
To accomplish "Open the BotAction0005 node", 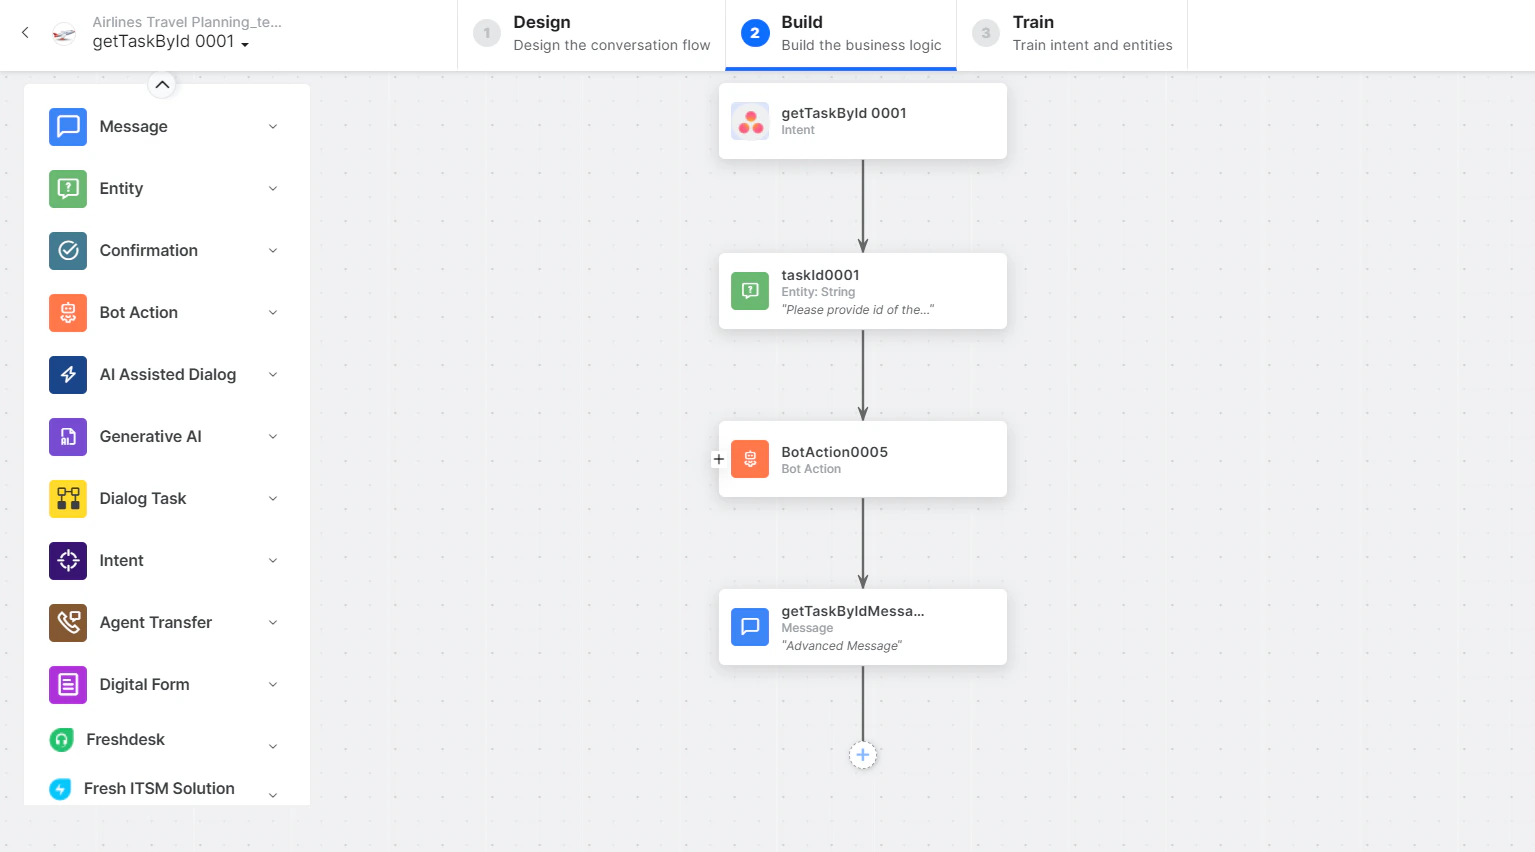I will (863, 459).
